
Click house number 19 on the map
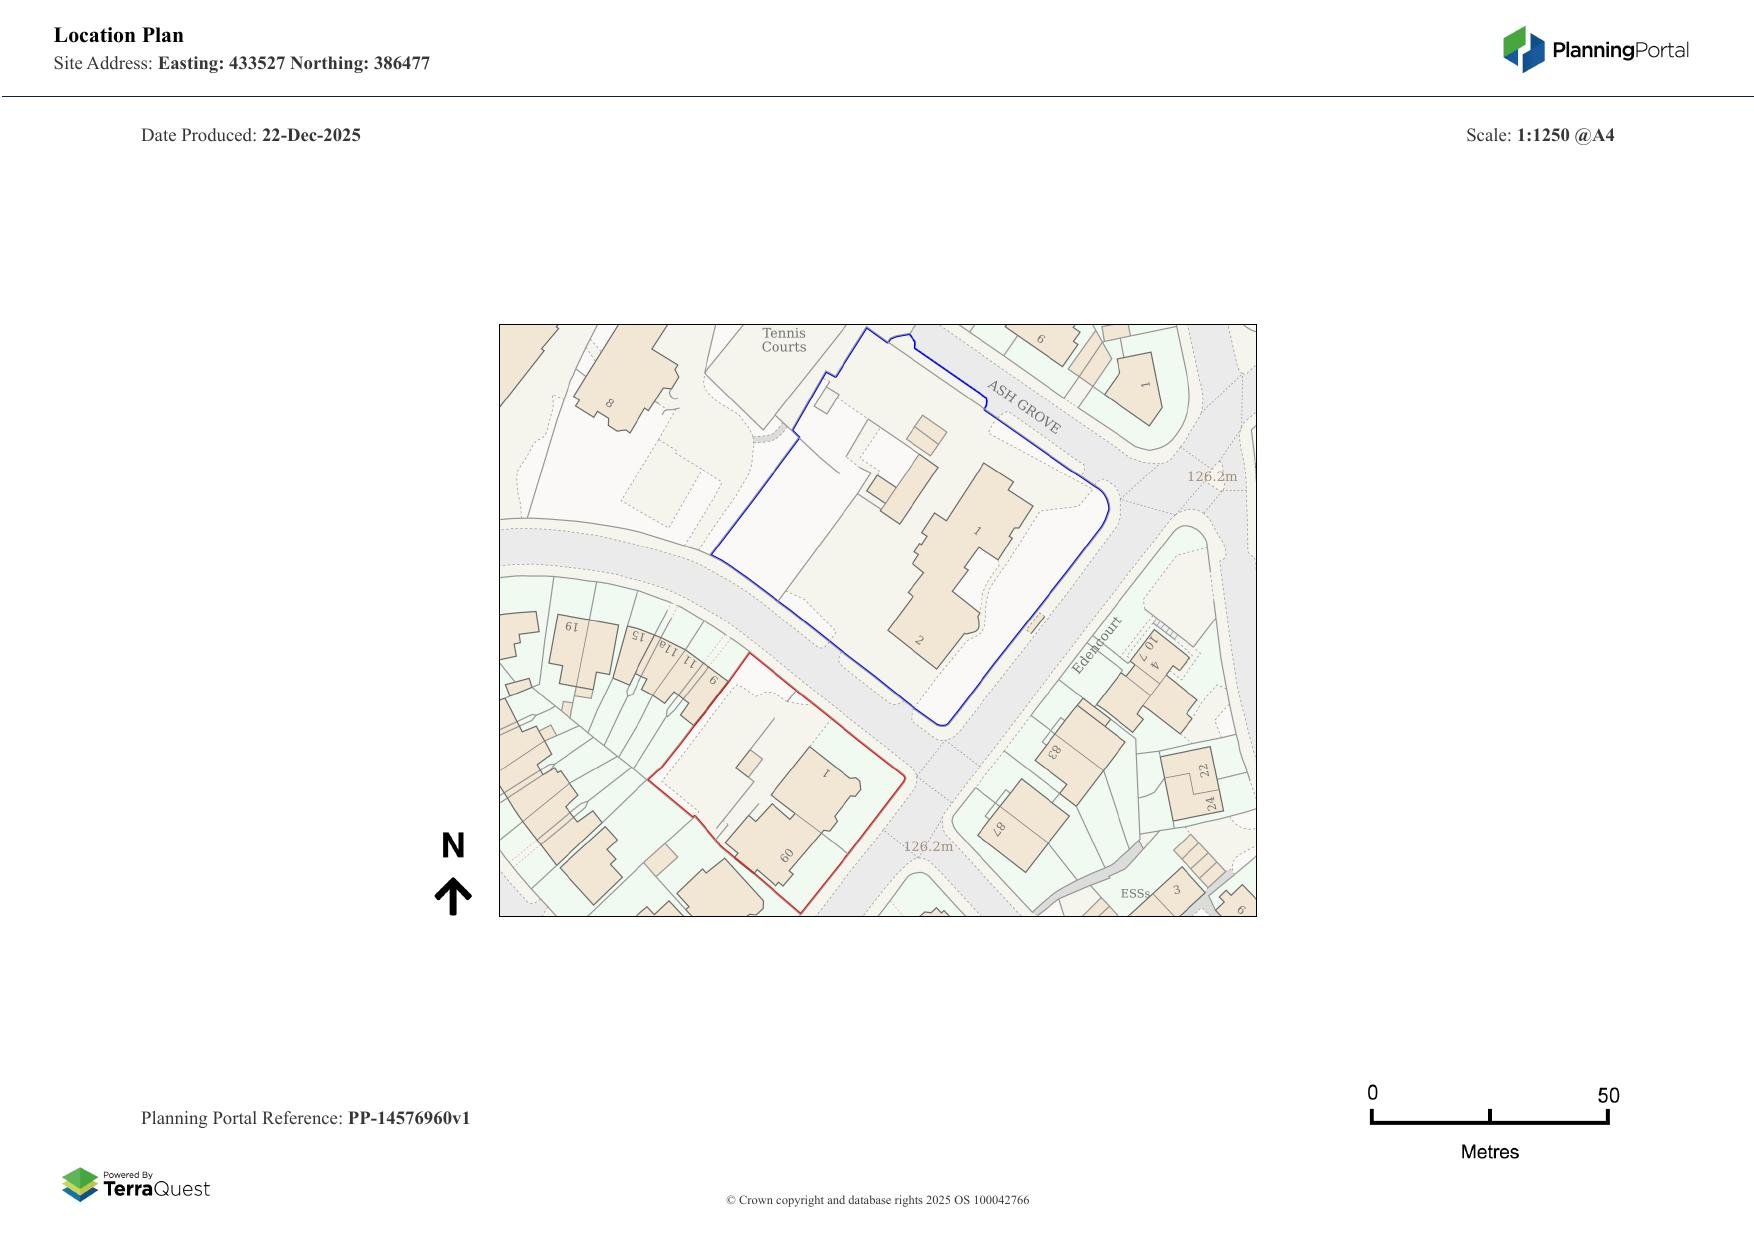tap(571, 627)
